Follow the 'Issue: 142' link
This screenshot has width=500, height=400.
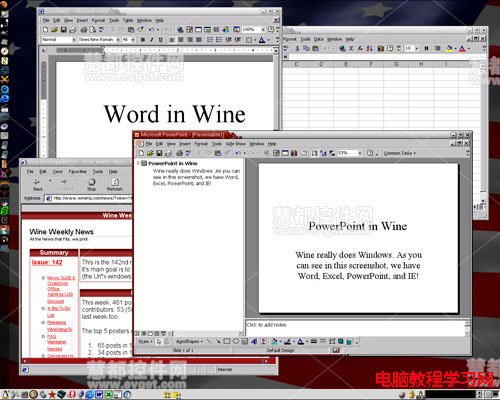coord(47,262)
